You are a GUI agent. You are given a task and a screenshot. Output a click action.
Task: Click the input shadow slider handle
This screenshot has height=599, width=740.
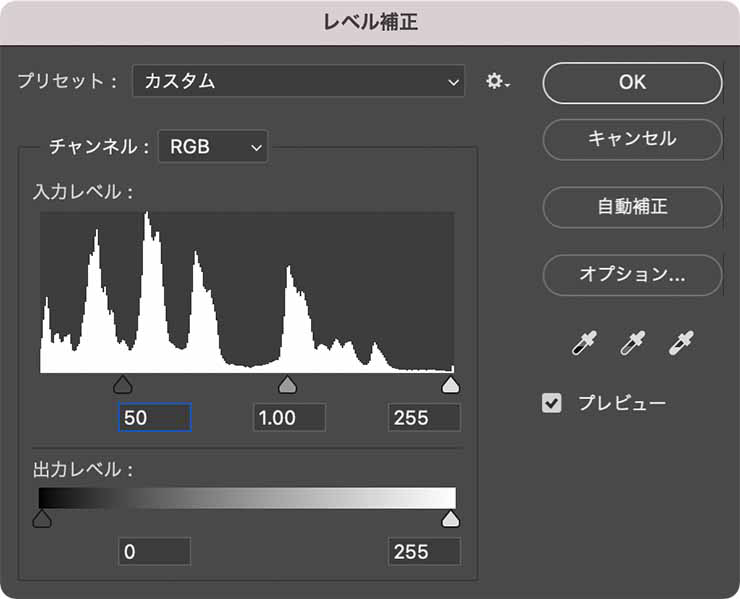122,385
